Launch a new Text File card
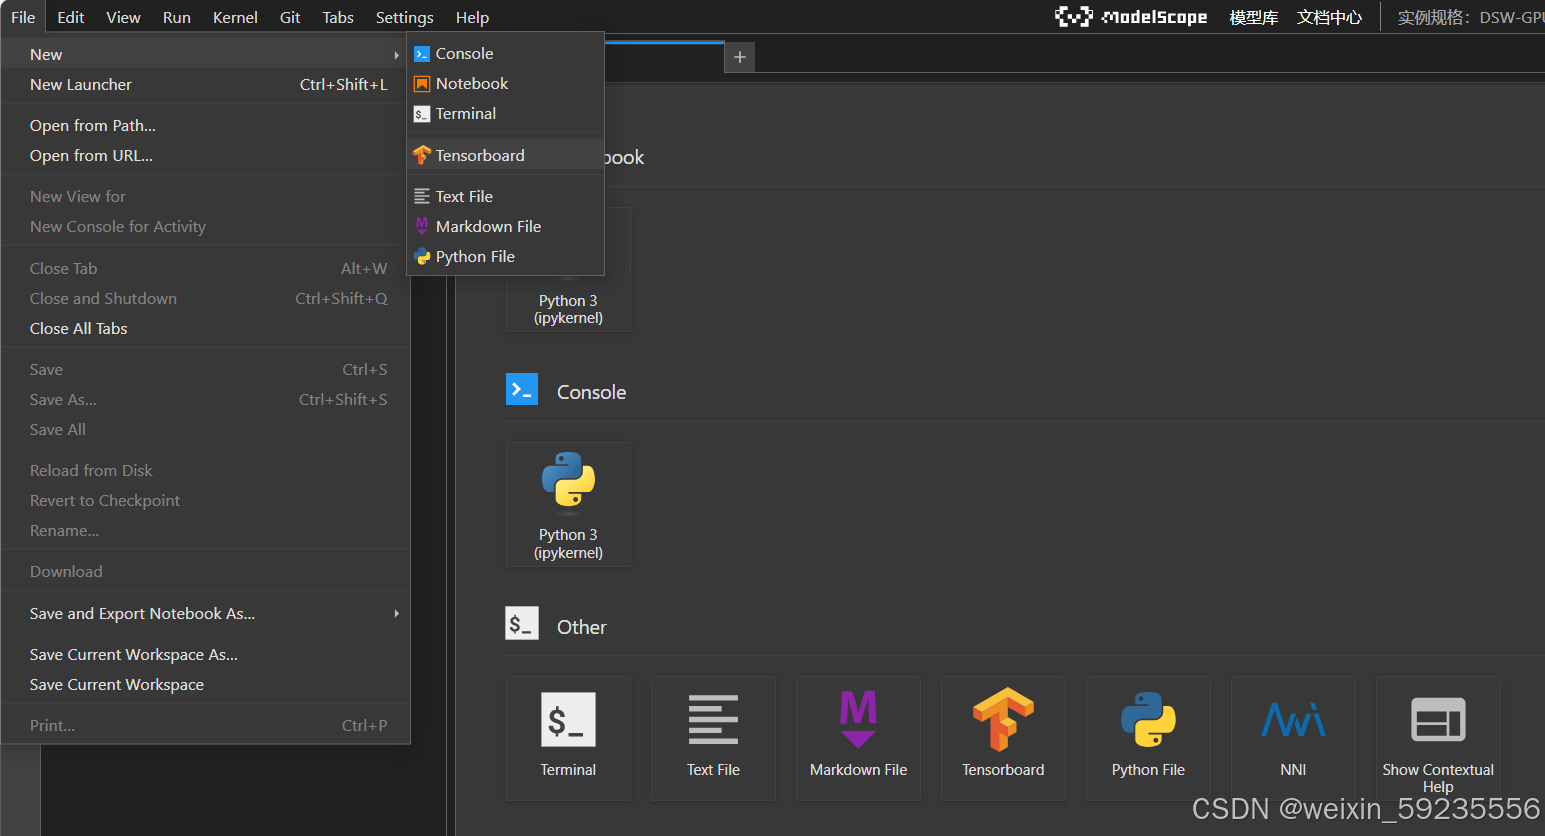This screenshot has width=1545, height=836. (713, 737)
